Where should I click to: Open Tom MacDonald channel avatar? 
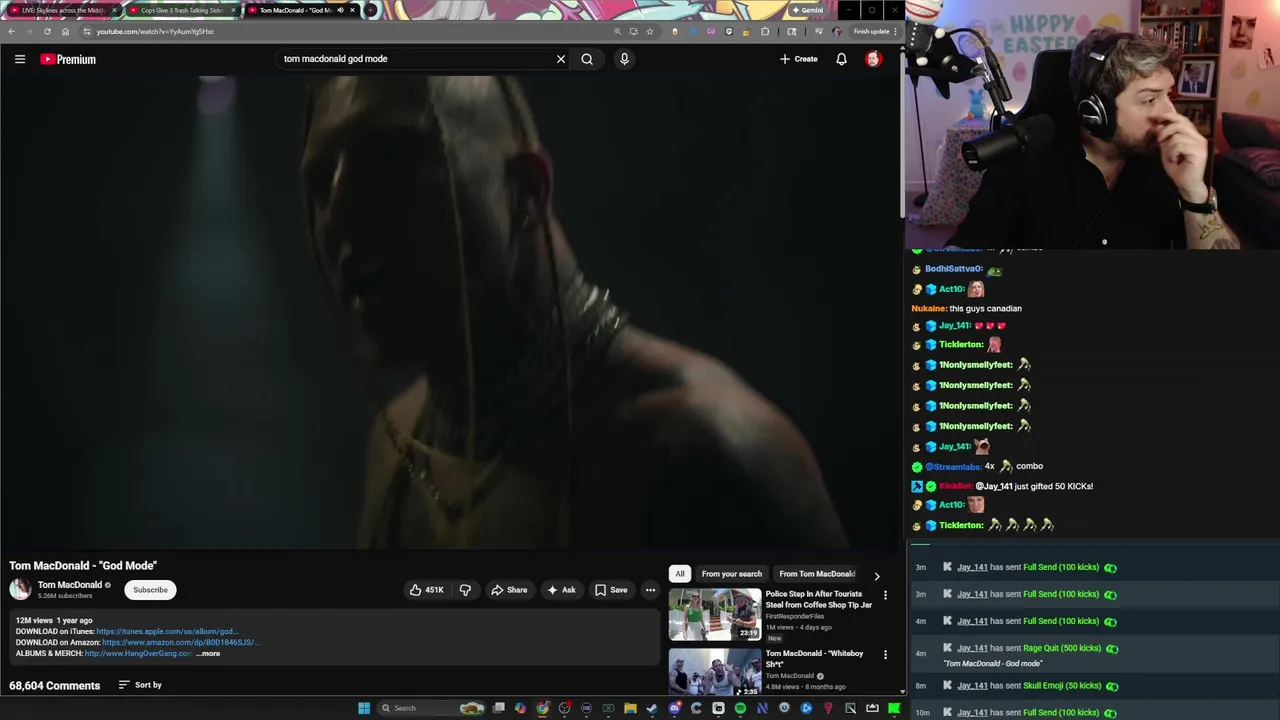pyautogui.click(x=20, y=589)
